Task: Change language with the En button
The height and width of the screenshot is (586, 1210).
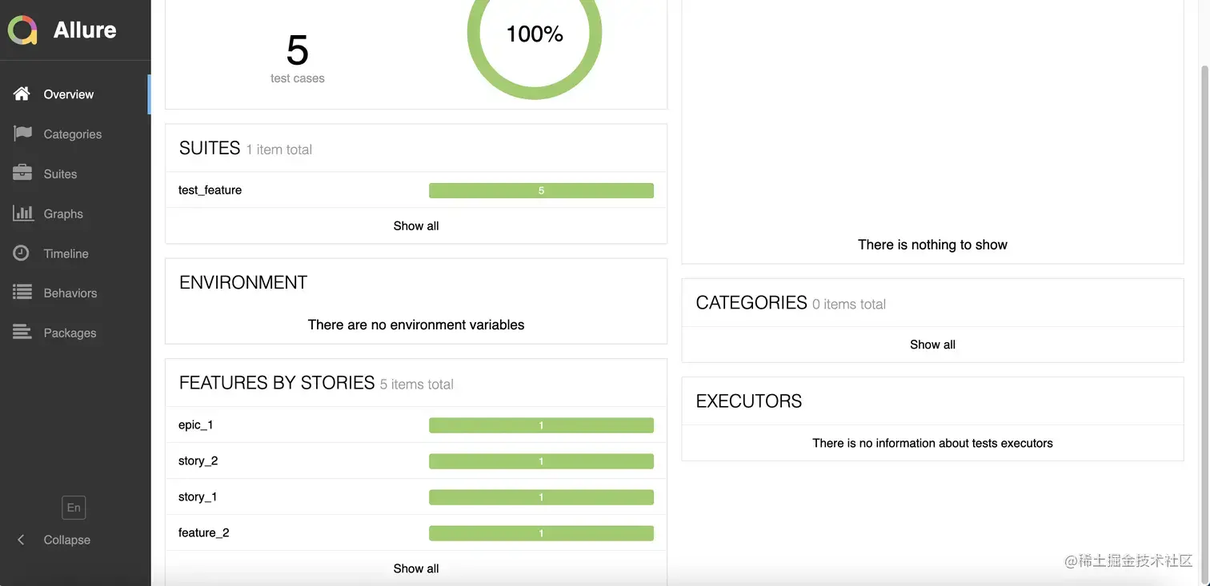Action: click(74, 508)
